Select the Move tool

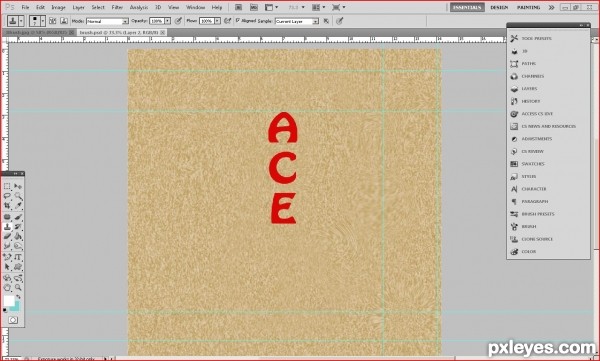[x=18, y=186]
